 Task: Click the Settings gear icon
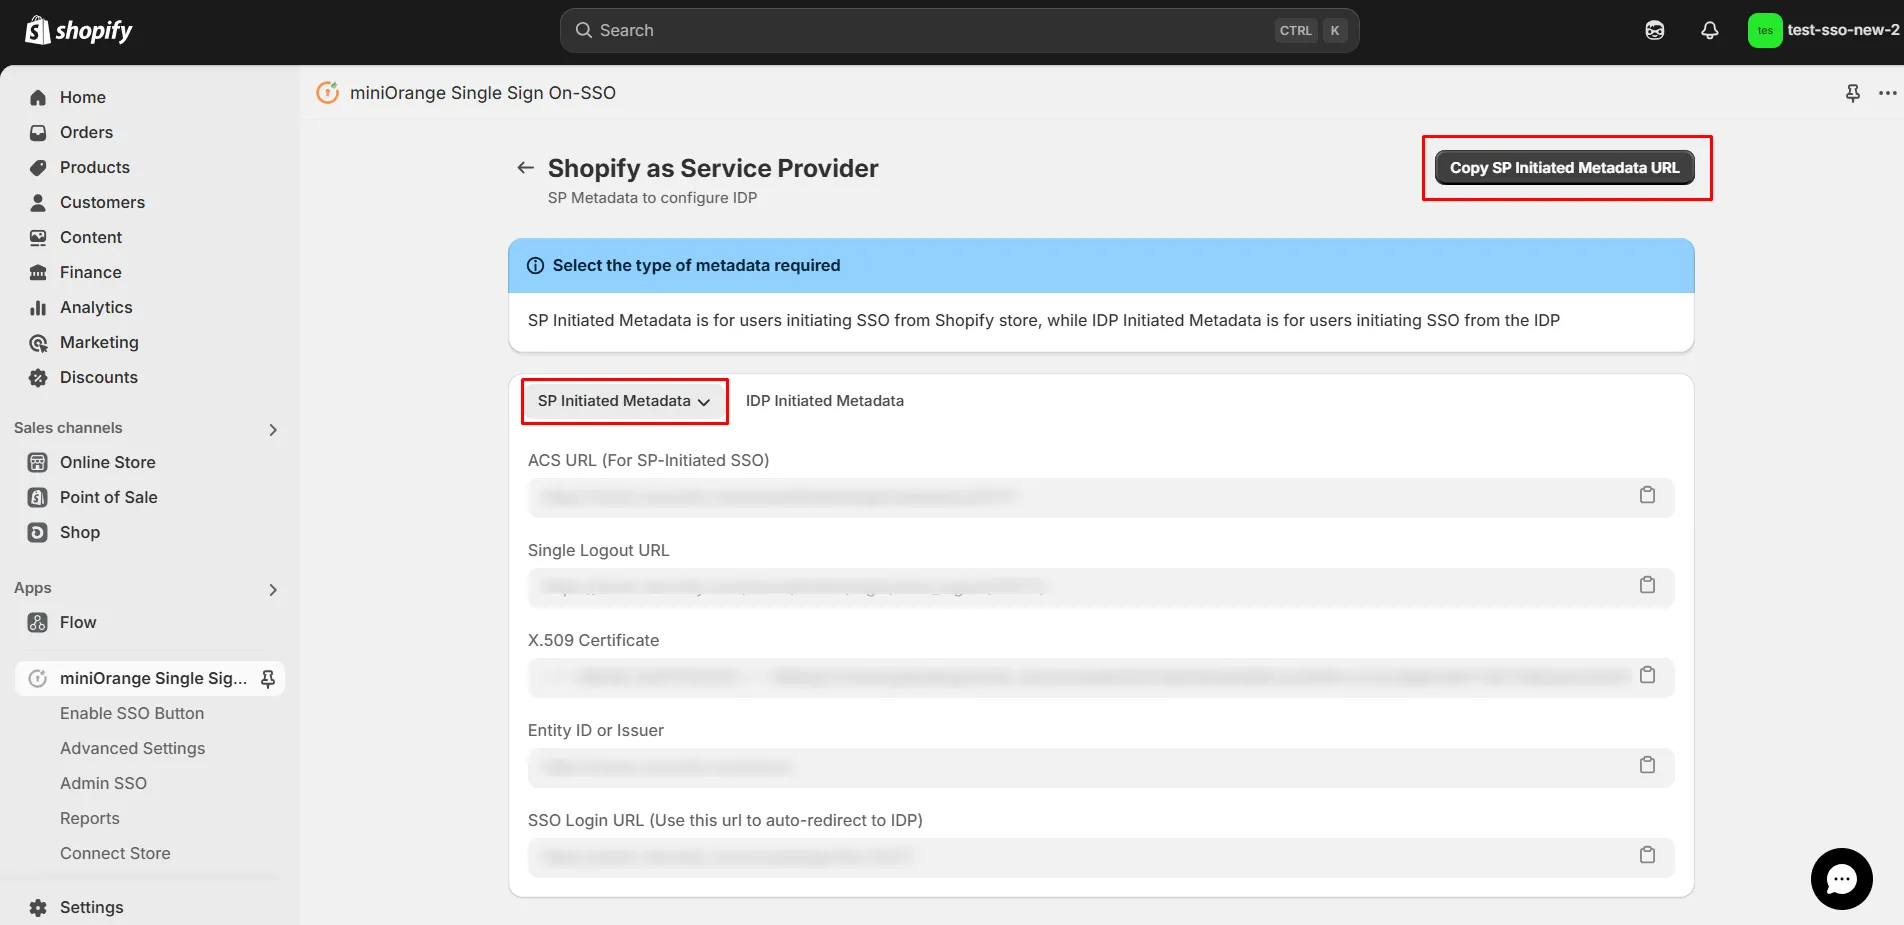pyautogui.click(x=38, y=907)
